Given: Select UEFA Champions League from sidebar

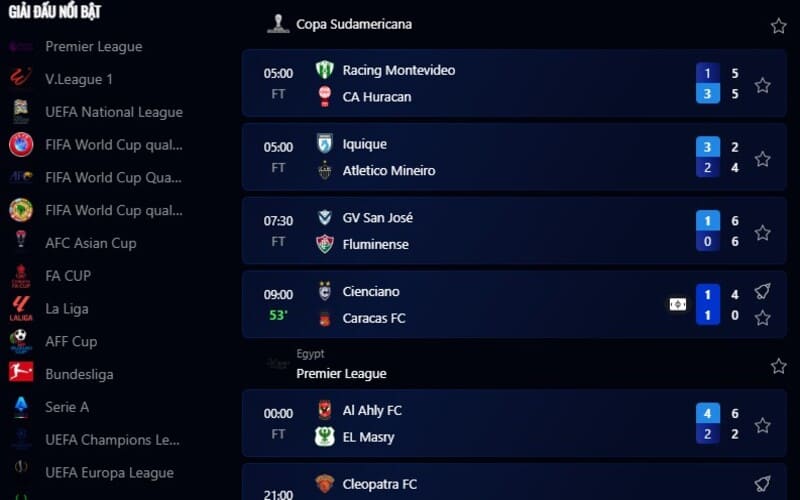Looking at the screenshot, I should tap(112, 440).
